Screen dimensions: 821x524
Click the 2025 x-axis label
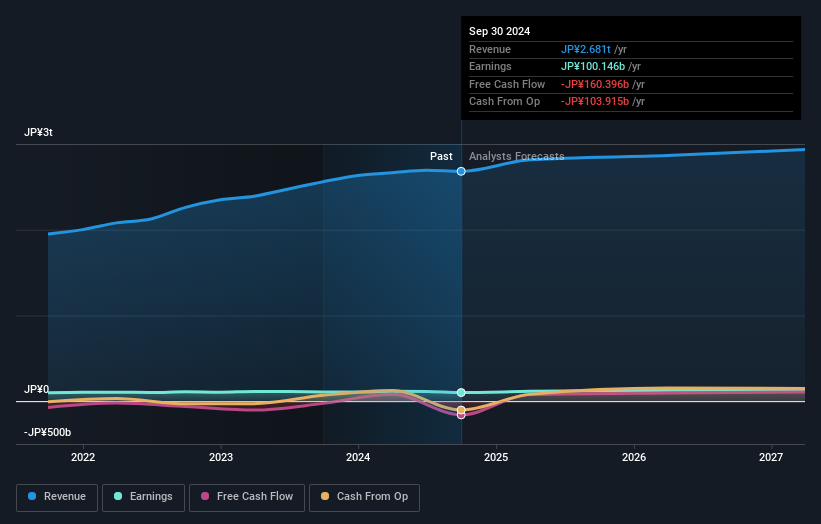[496, 458]
